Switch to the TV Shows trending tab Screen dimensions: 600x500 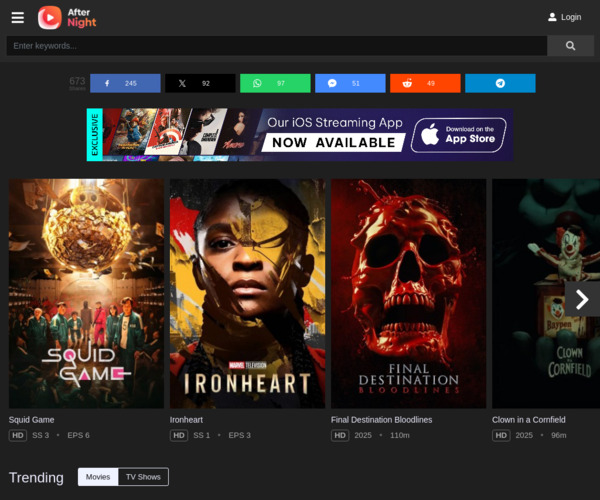click(x=143, y=477)
